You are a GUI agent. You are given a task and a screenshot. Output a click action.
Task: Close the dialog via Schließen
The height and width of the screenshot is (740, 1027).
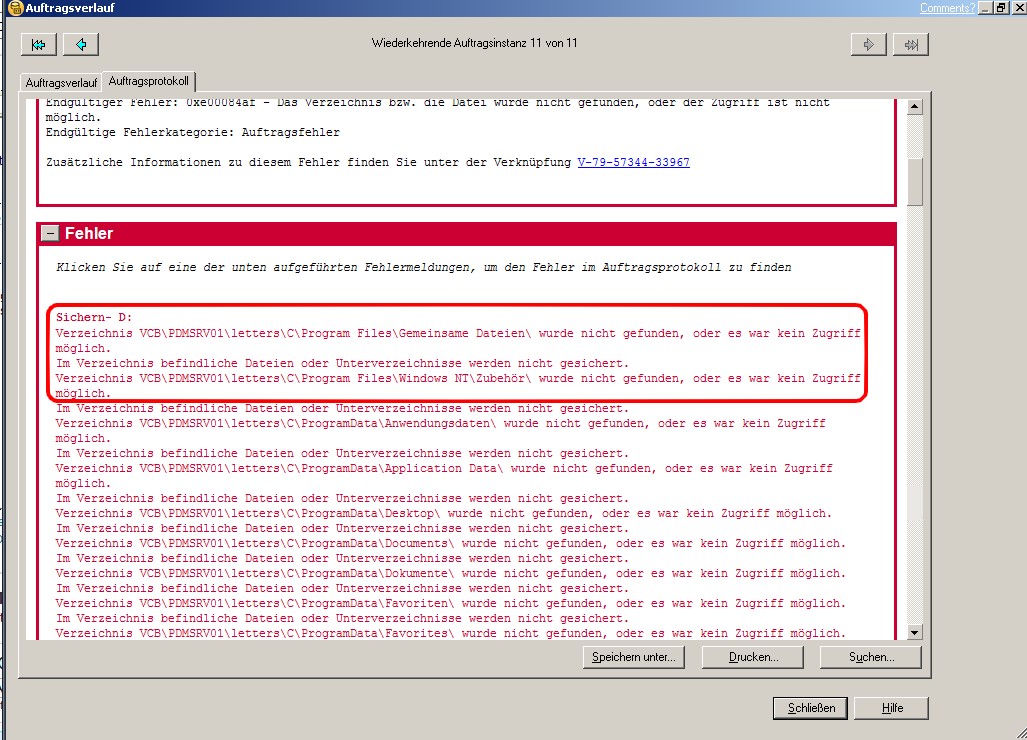[x=810, y=707]
